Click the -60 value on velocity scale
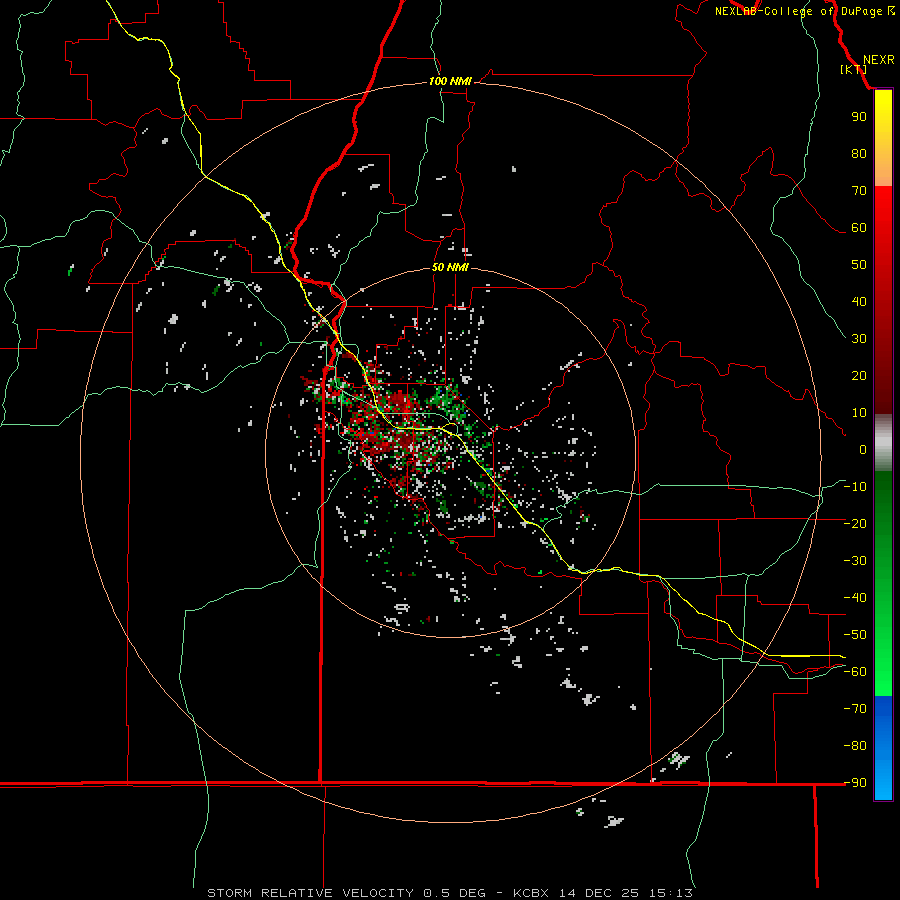 click(855, 672)
